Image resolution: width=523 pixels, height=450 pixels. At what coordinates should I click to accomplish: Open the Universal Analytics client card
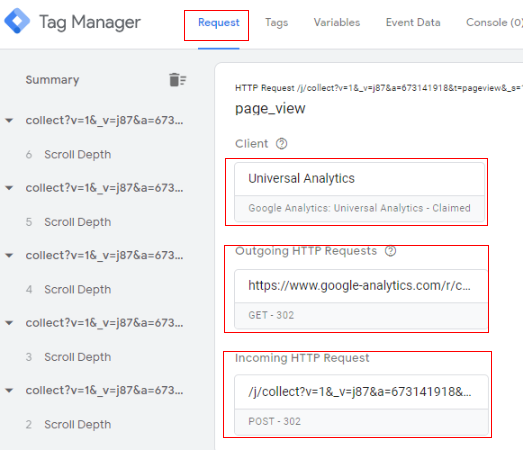coord(359,192)
